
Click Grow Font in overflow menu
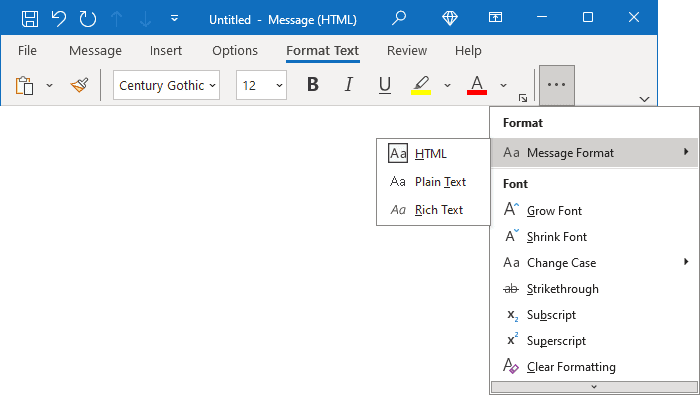tap(594, 210)
